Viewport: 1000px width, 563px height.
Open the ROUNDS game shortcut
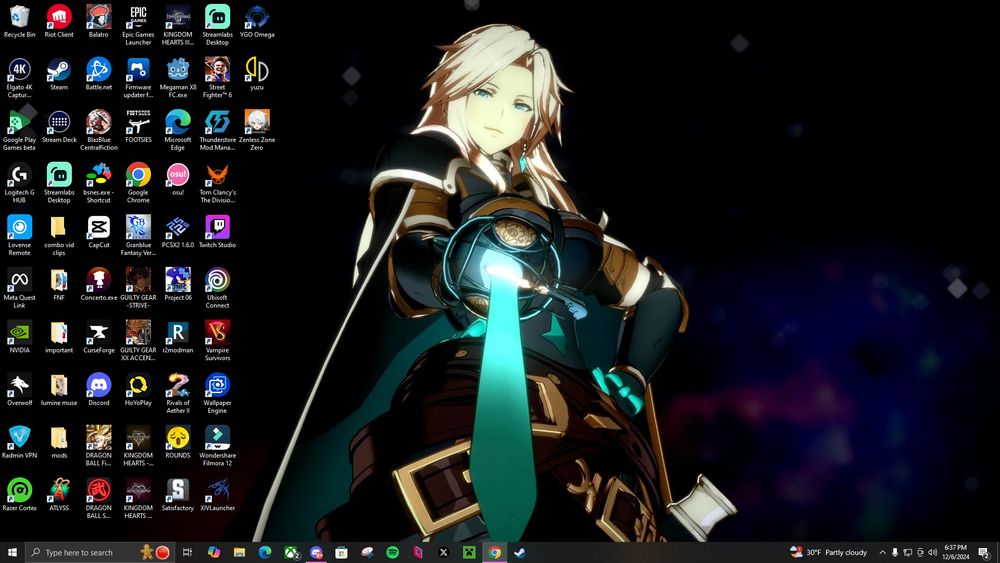(x=177, y=442)
